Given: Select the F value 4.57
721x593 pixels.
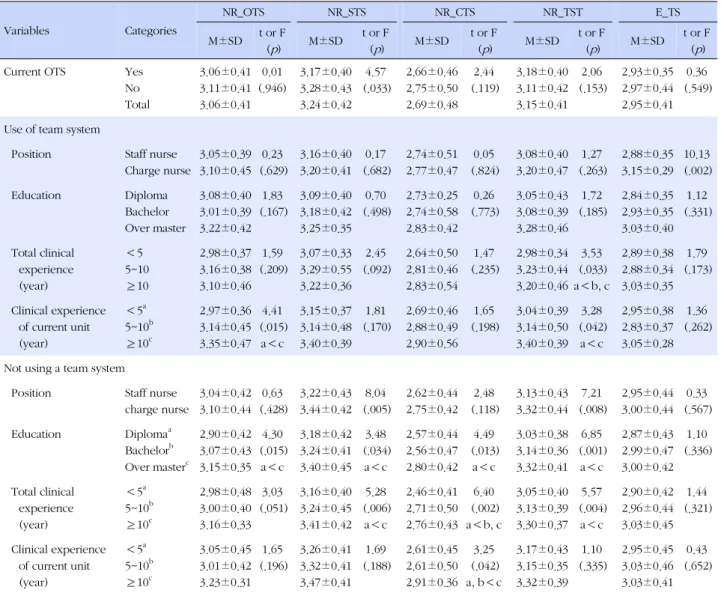Looking at the screenshot, I should pos(375,72).
